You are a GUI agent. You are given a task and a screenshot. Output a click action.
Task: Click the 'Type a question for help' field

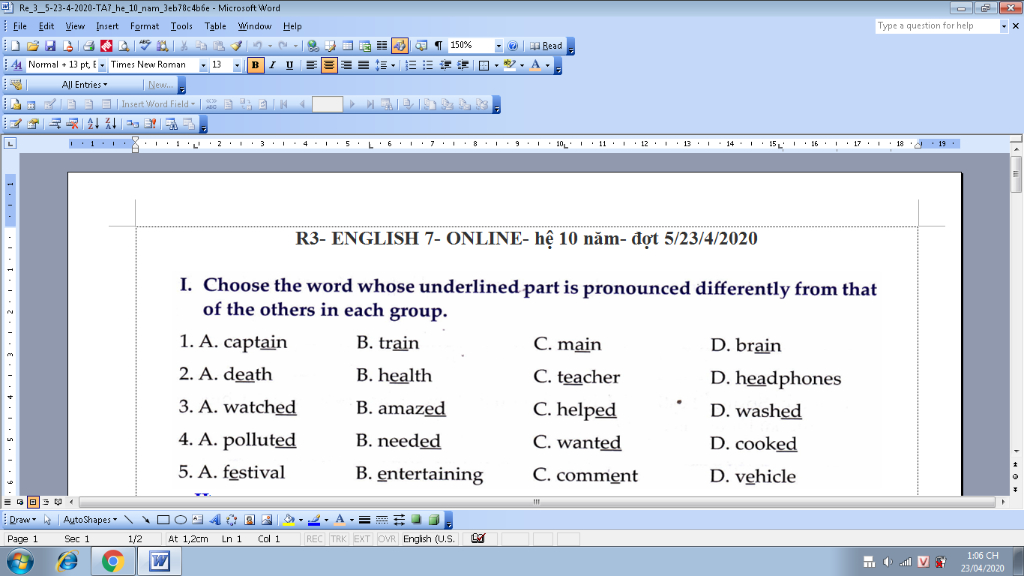pyautogui.click(x=937, y=25)
